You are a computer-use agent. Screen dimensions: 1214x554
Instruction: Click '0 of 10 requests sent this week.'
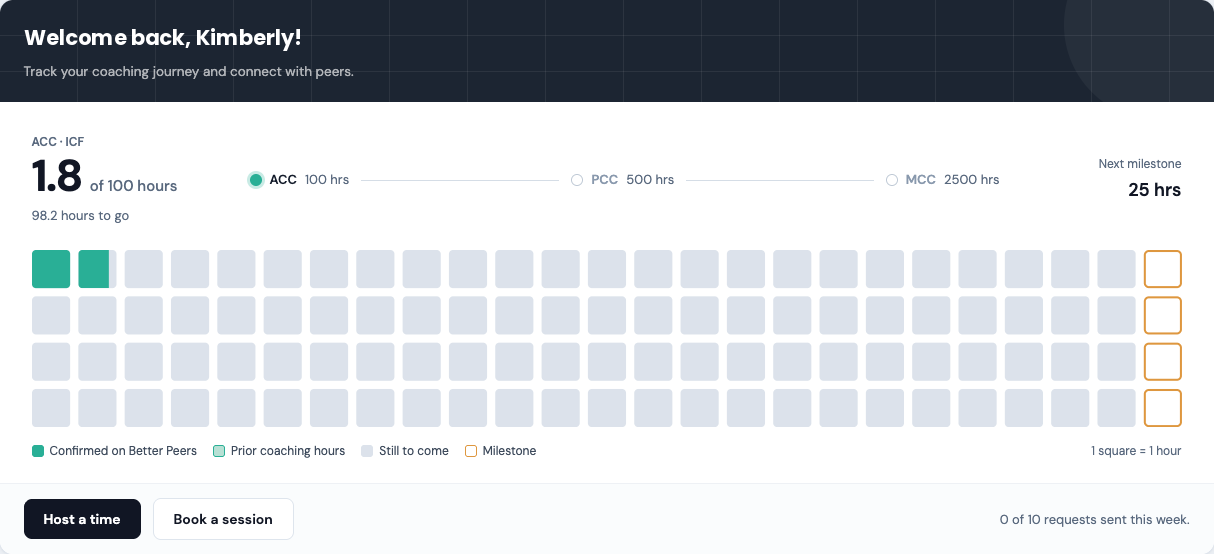click(1095, 519)
